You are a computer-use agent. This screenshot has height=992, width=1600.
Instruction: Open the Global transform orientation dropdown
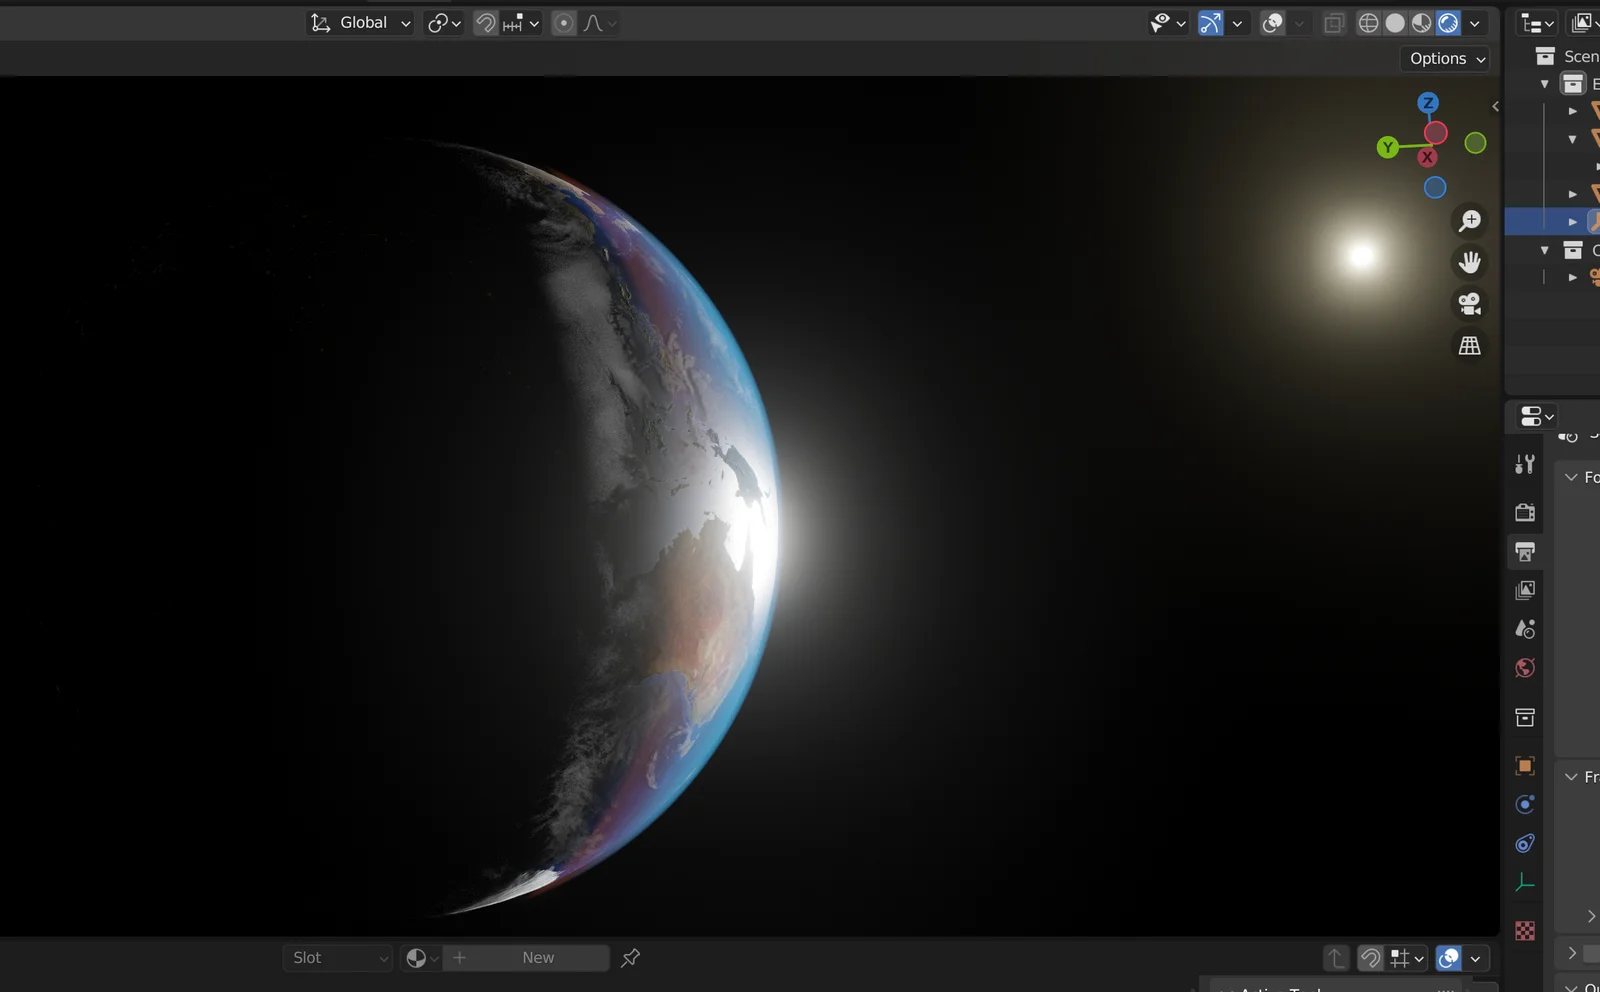360,22
